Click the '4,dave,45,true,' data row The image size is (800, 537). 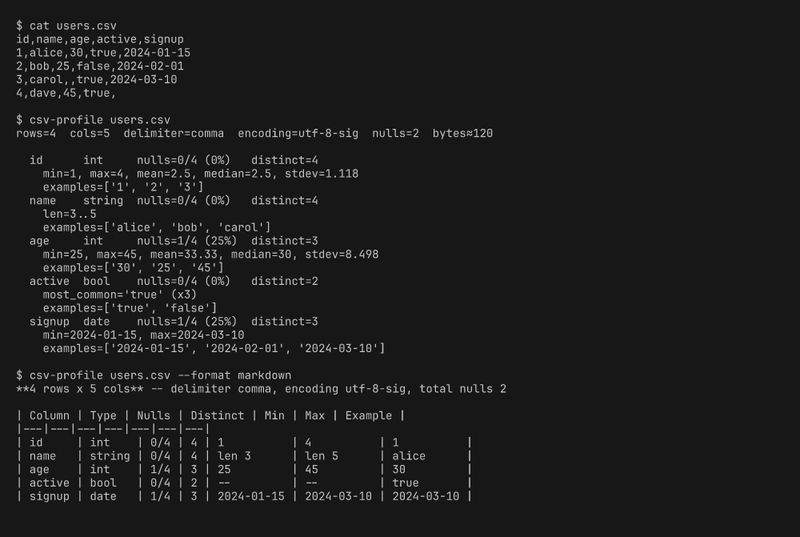click(x=66, y=94)
